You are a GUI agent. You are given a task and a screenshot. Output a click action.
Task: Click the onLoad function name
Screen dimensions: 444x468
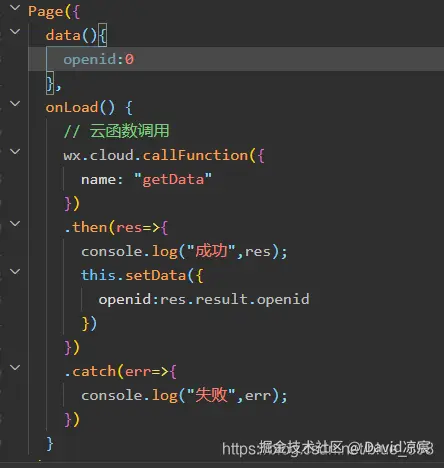tap(72, 107)
